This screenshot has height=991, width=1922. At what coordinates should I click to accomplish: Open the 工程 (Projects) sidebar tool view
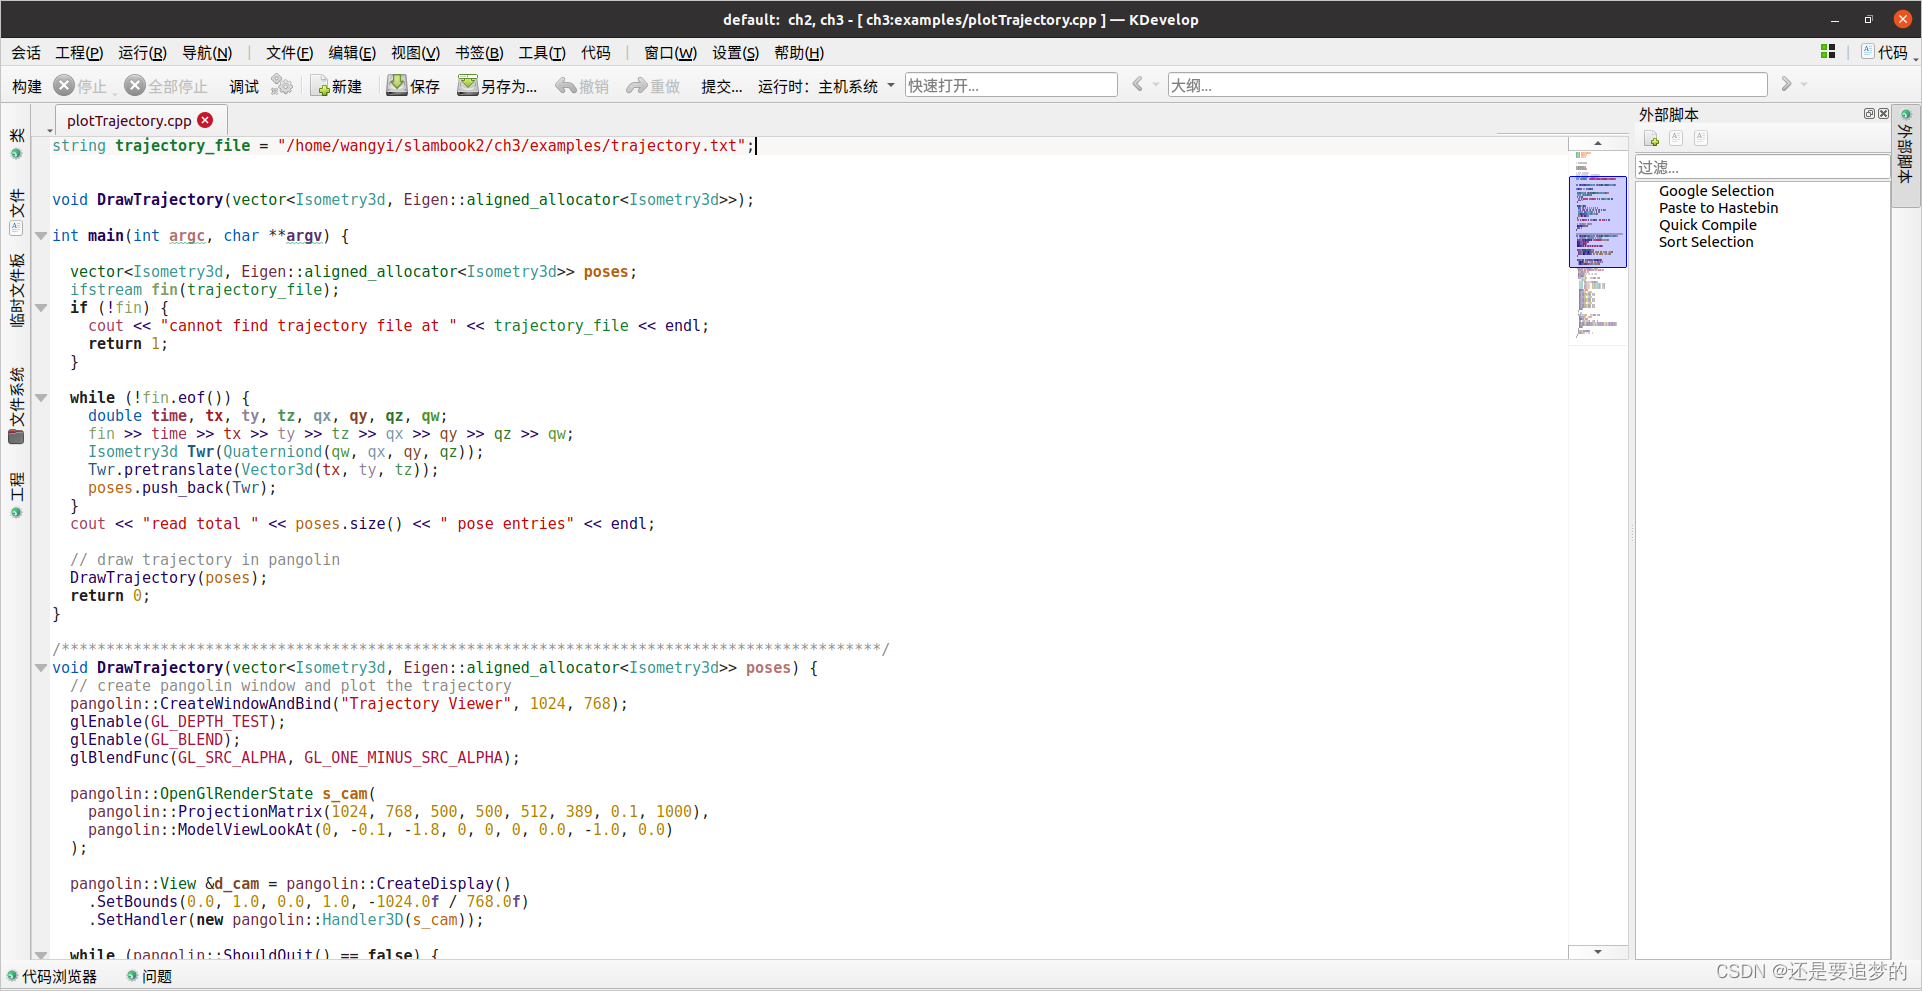(16, 494)
